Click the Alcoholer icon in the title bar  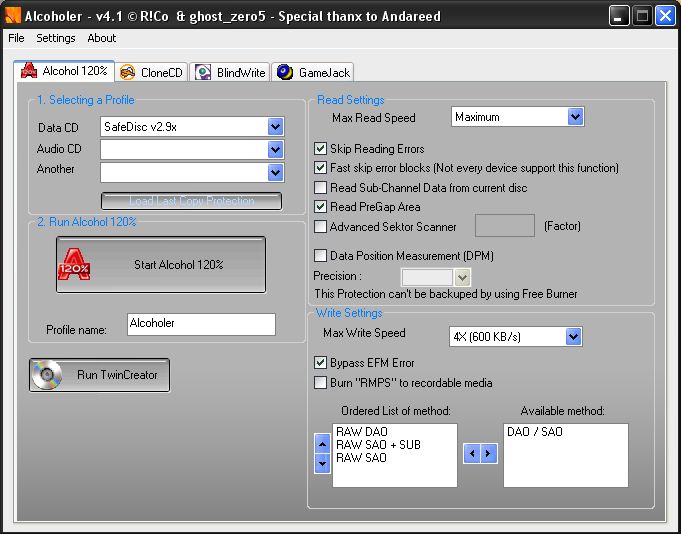click(x=13, y=16)
